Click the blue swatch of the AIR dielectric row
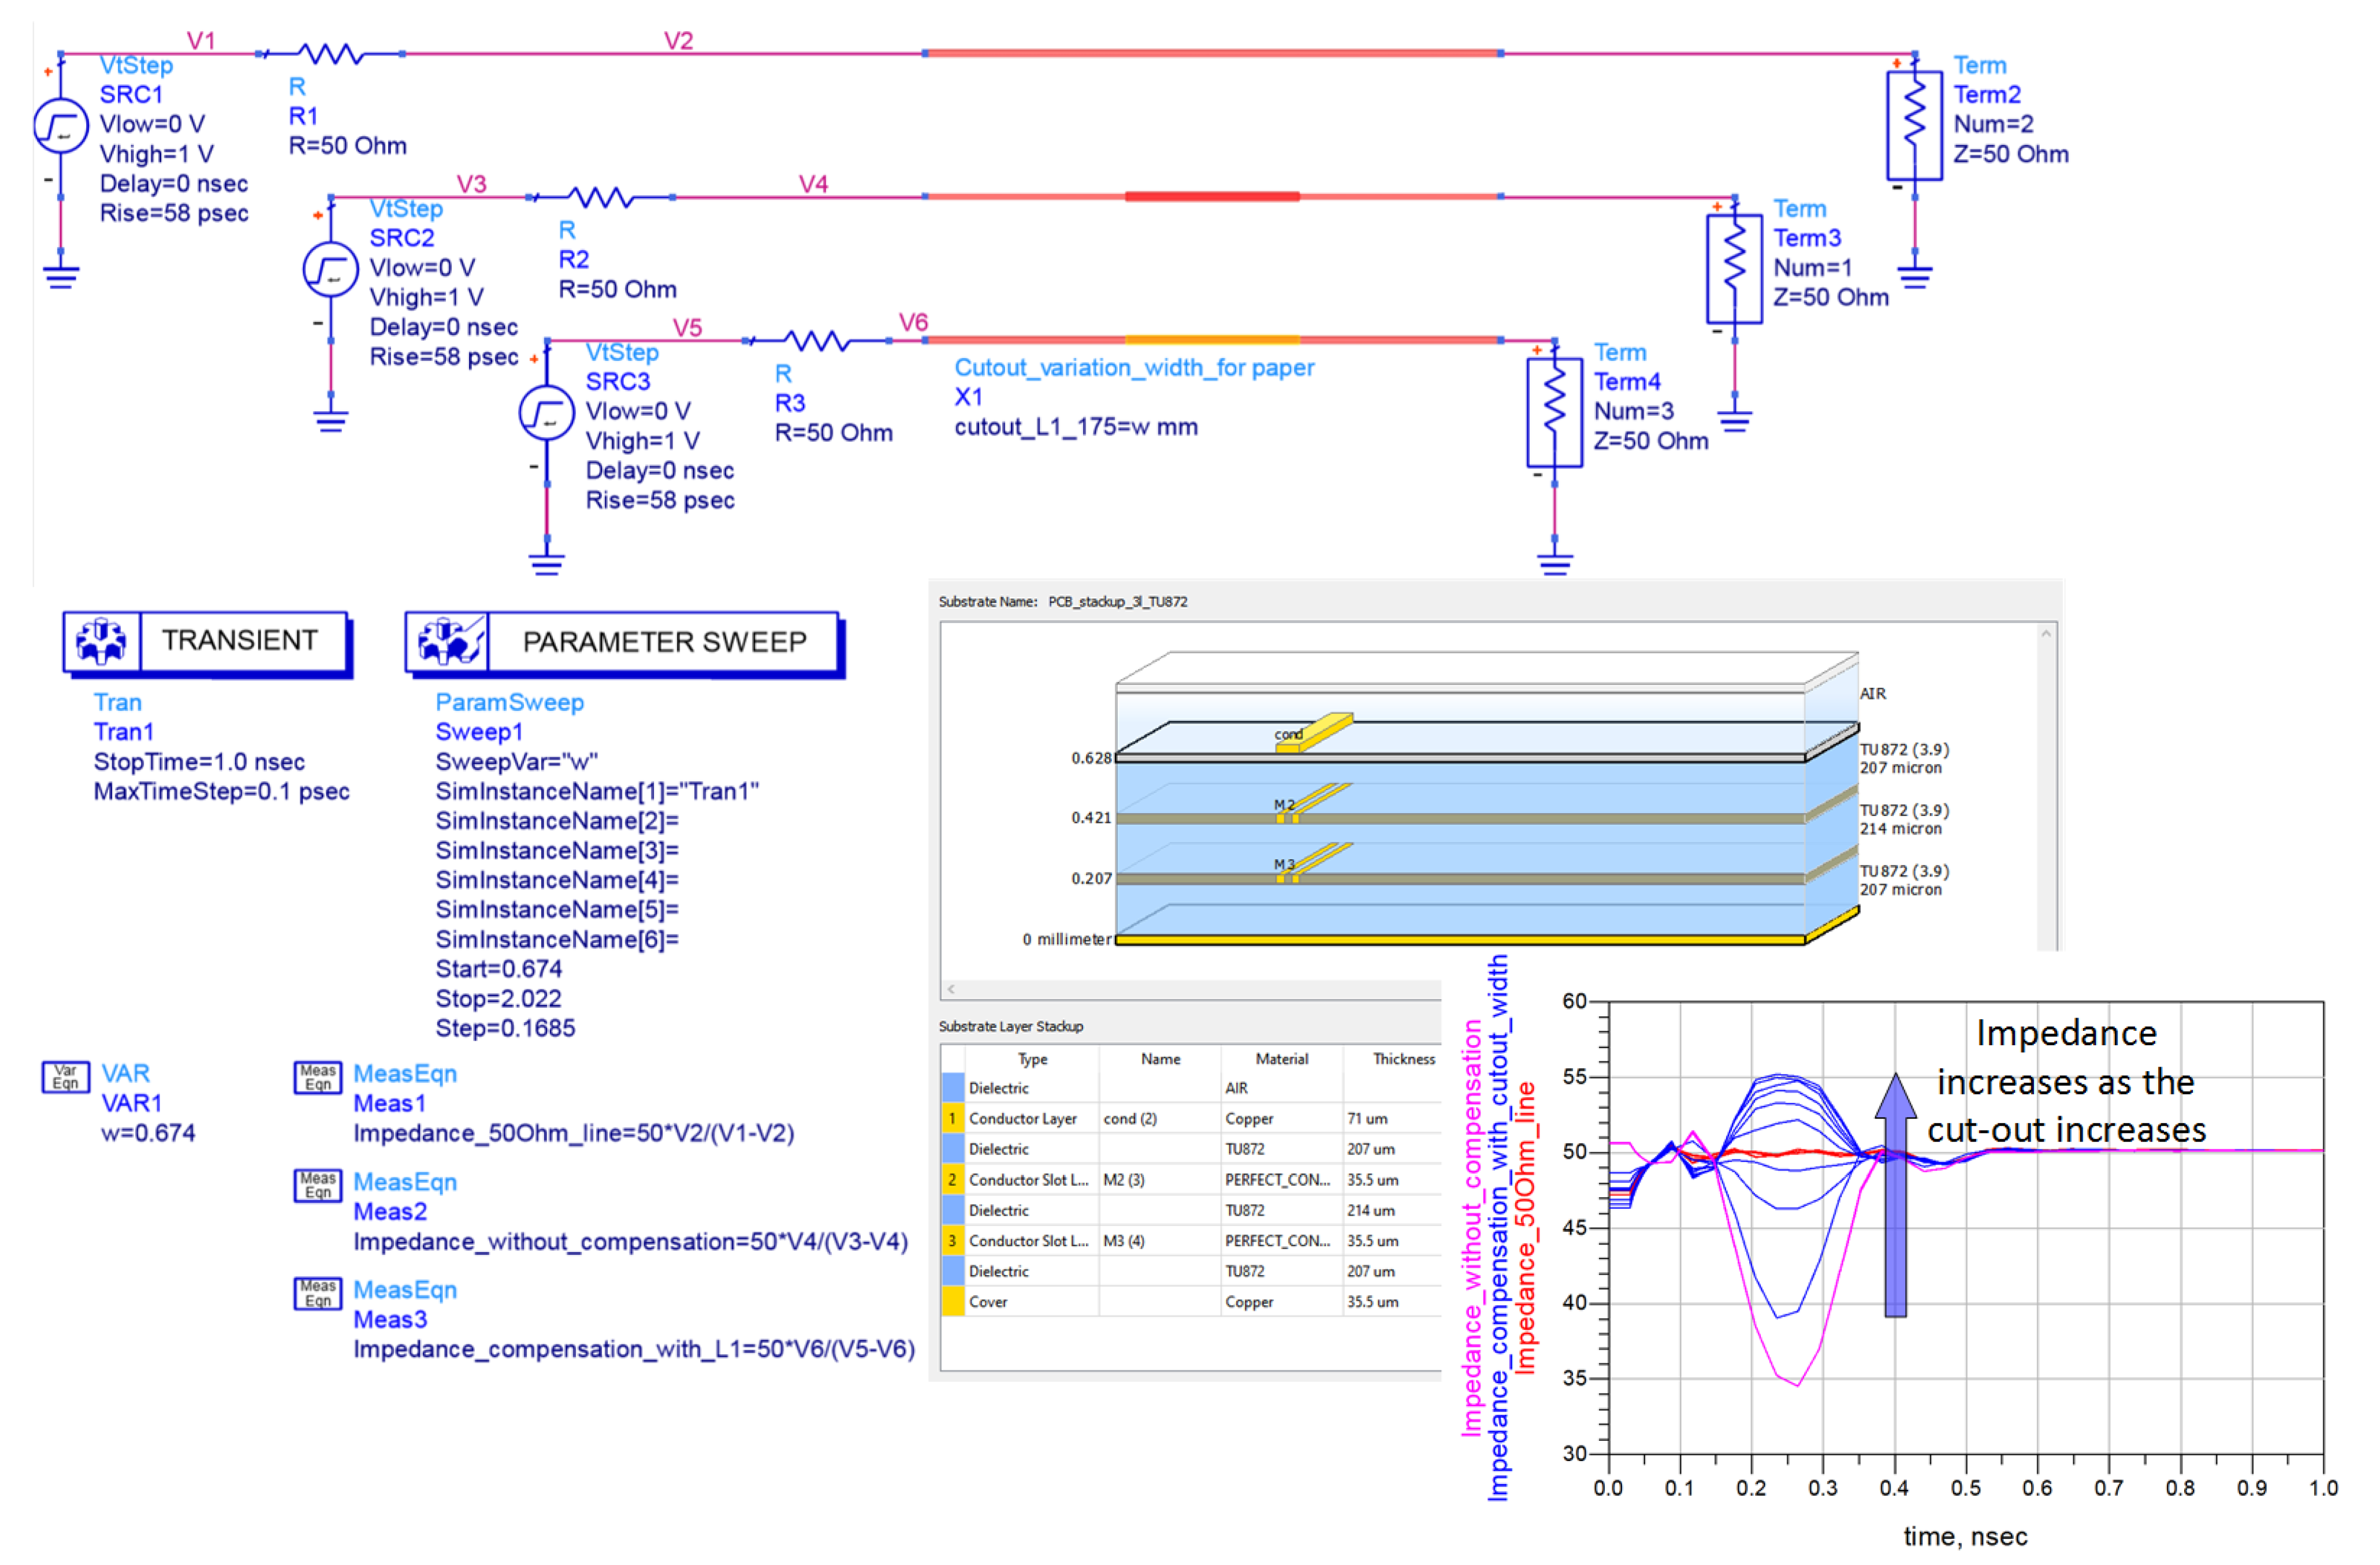 [x=953, y=1088]
